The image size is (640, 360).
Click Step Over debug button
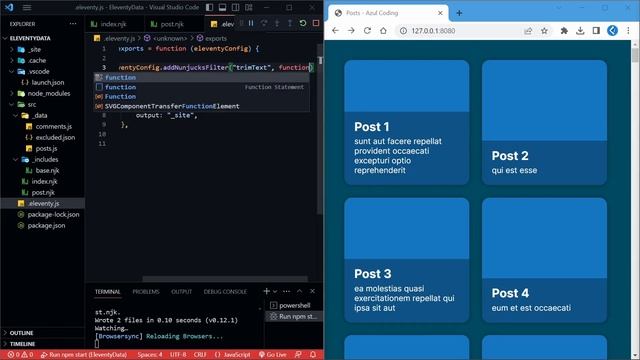pos(264,23)
